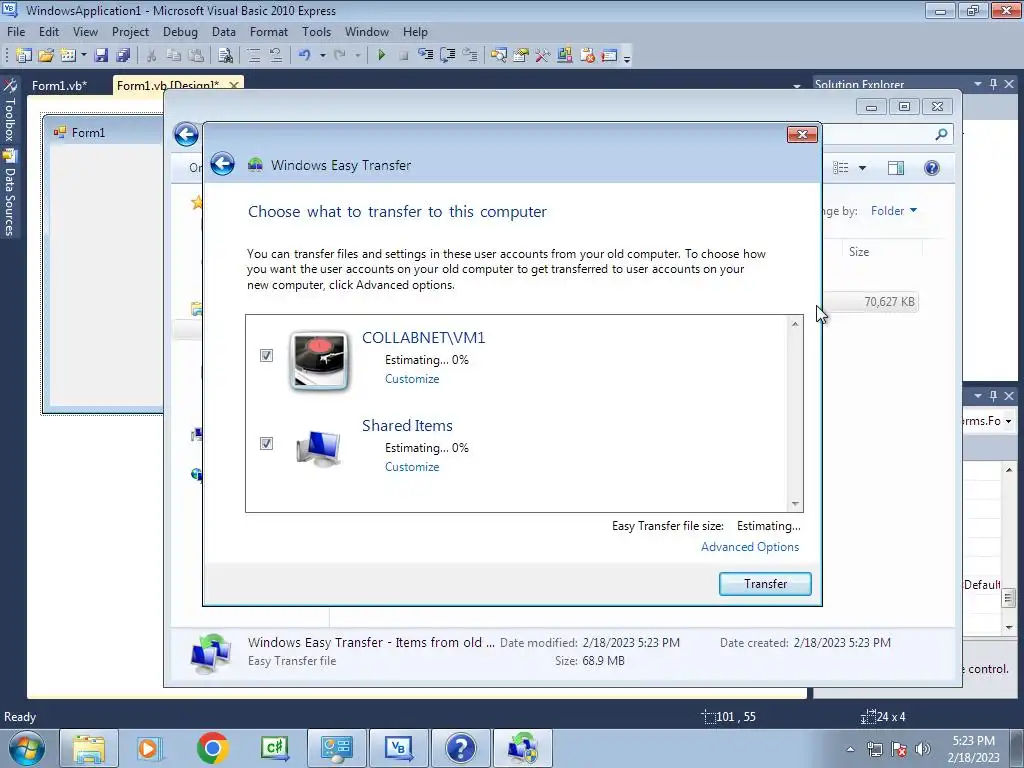Switch to the Form1.vb* code tab
The image size is (1024, 768).
(x=59, y=86)
